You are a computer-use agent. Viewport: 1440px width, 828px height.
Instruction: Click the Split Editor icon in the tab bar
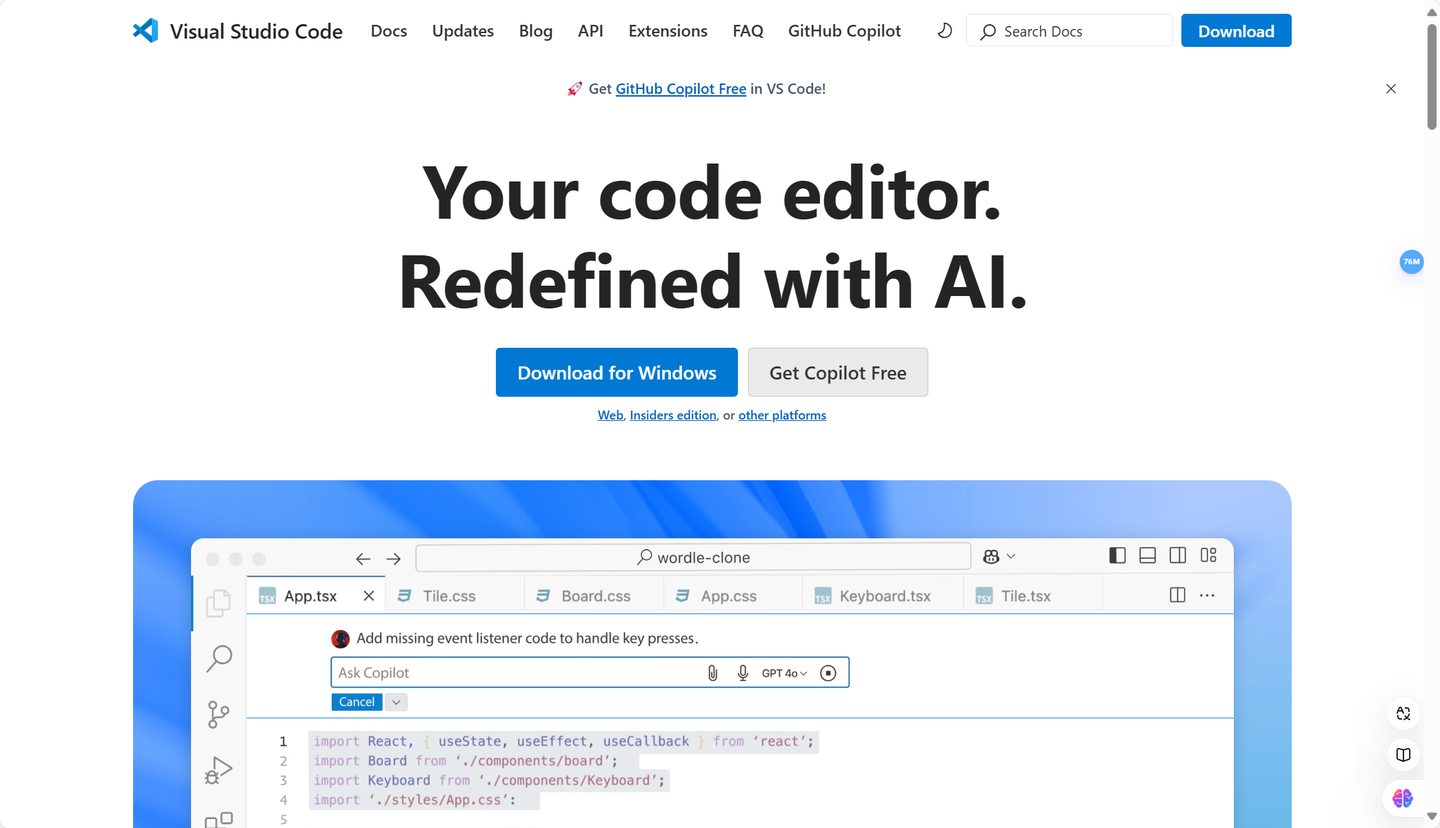point(1177,595)
